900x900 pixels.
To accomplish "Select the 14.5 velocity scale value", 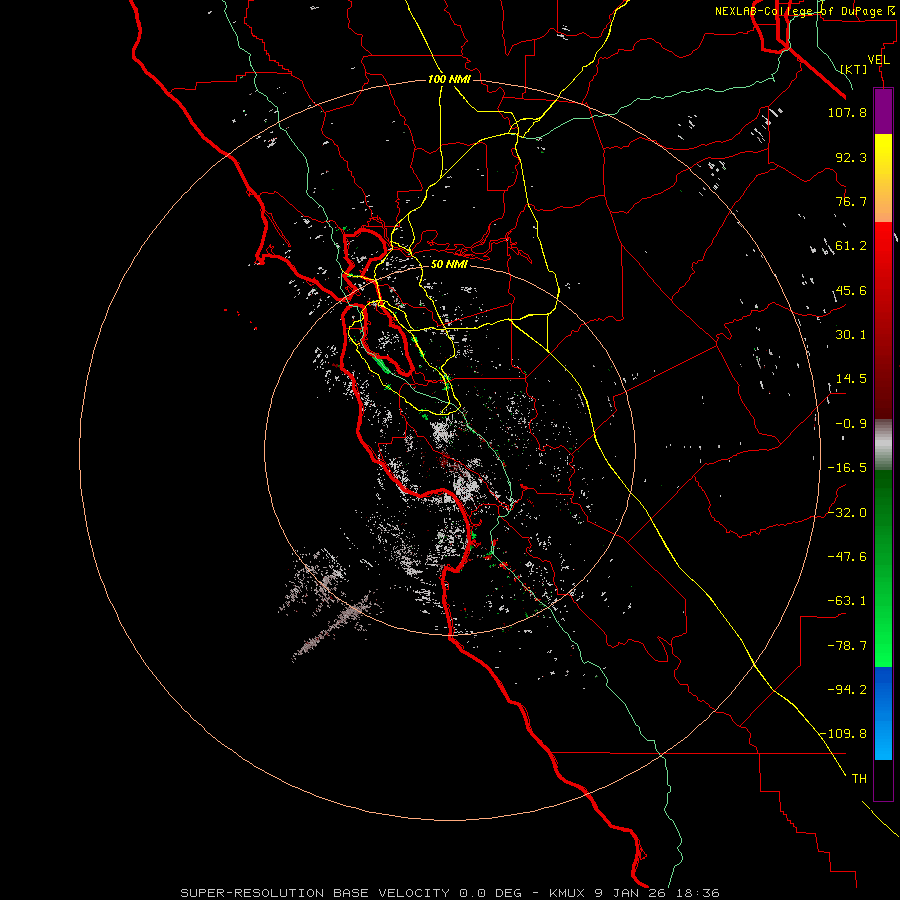I will pos(851,379).
